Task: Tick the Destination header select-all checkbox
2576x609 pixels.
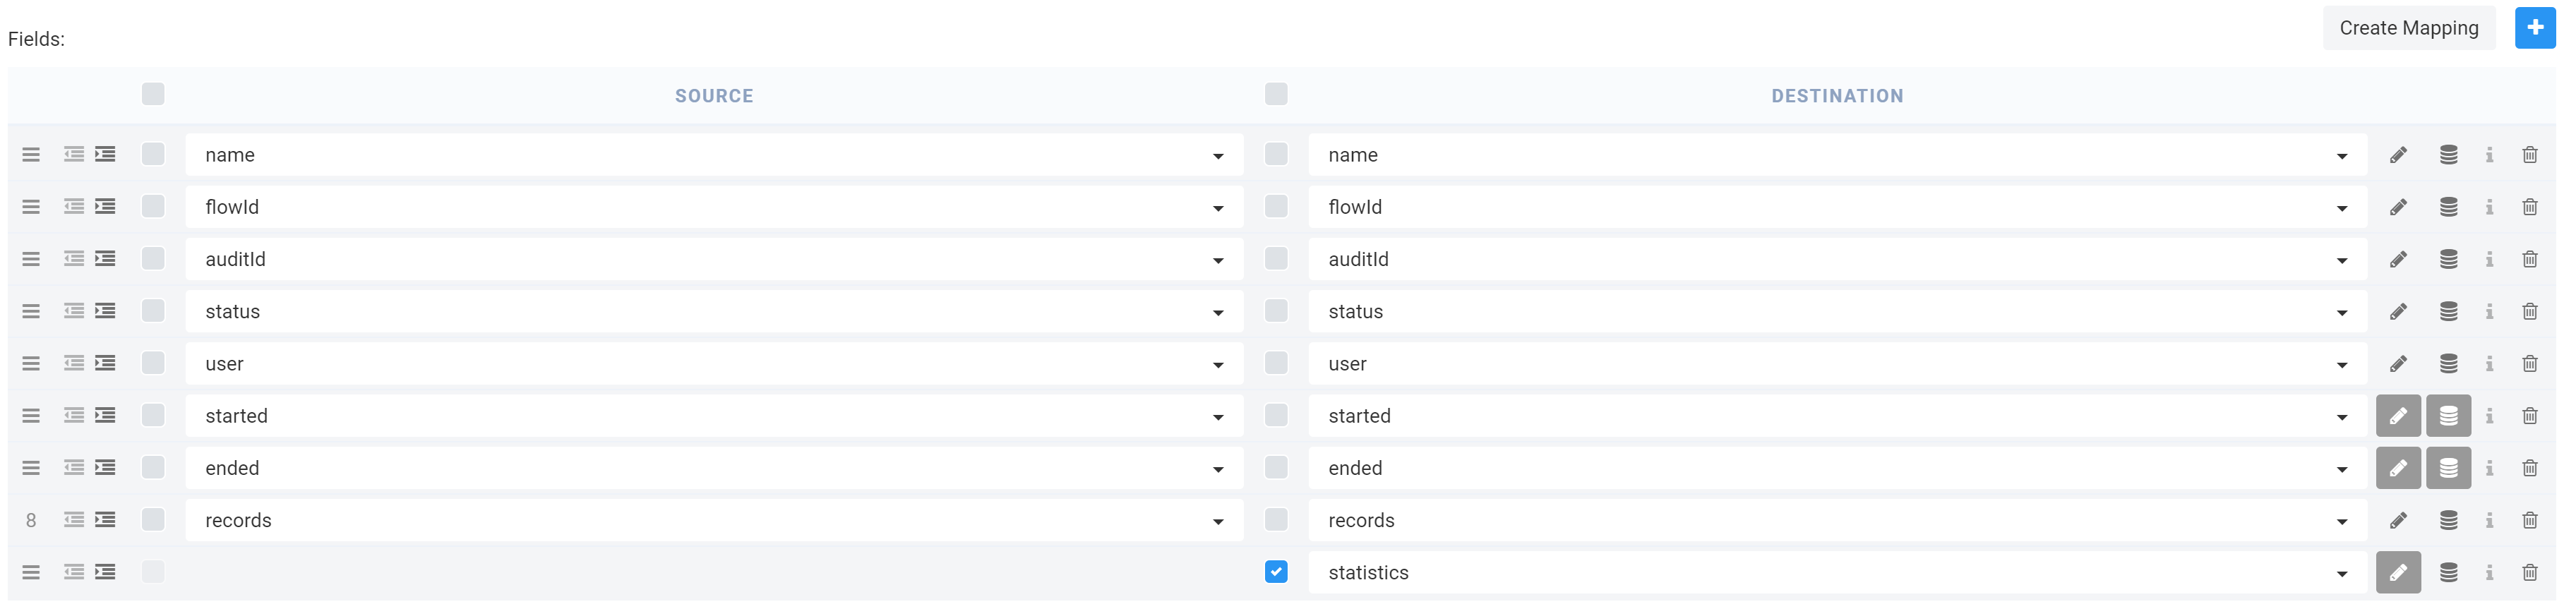Action: (x=1276, y=94)
